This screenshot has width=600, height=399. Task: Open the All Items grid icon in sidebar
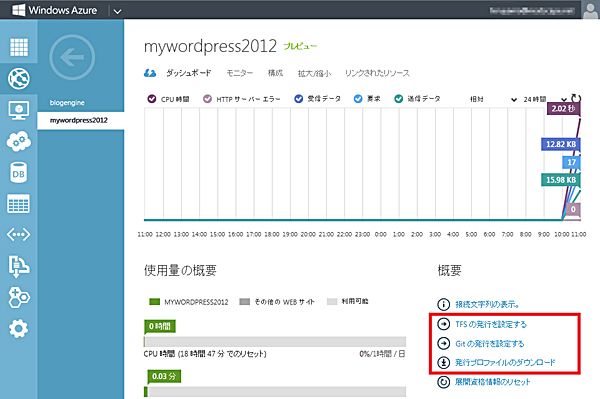click(x=19, y=47)
